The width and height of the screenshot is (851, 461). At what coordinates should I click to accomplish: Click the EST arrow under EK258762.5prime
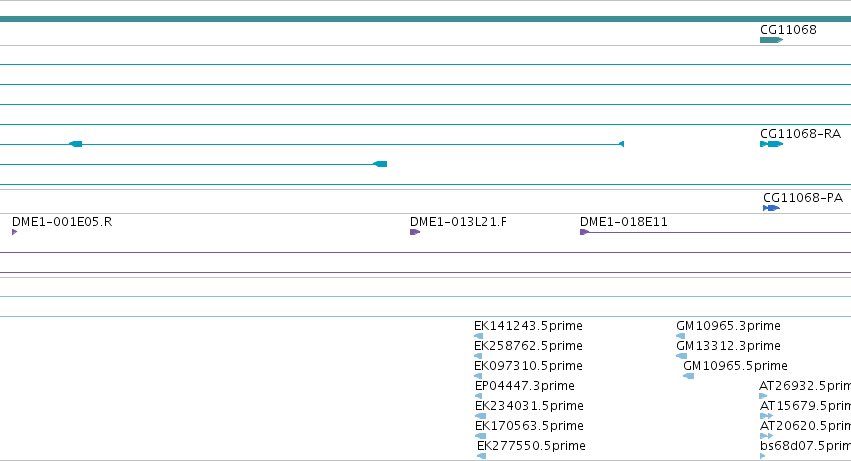pyautogui.click(x=478, y=356)
